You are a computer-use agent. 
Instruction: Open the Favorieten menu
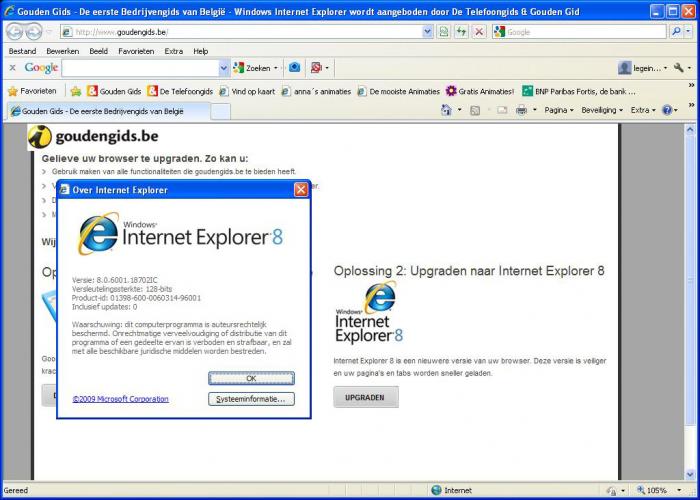[x=136, y=51]
